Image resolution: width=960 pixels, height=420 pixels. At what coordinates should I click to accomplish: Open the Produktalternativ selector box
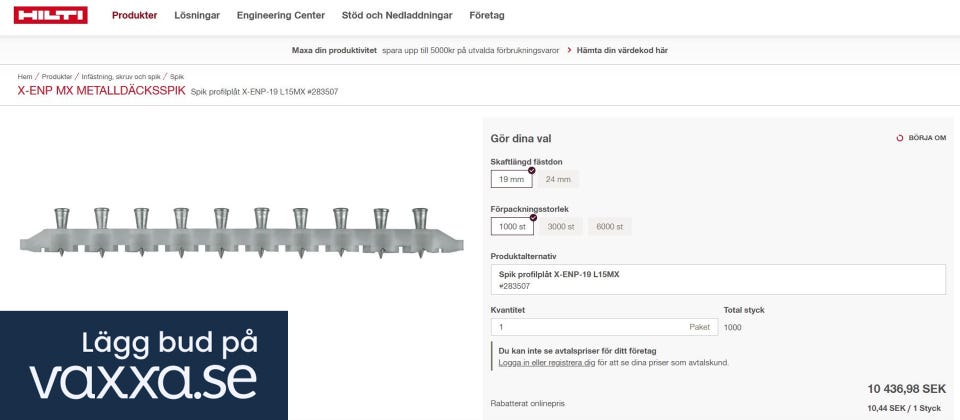point(718,280)
